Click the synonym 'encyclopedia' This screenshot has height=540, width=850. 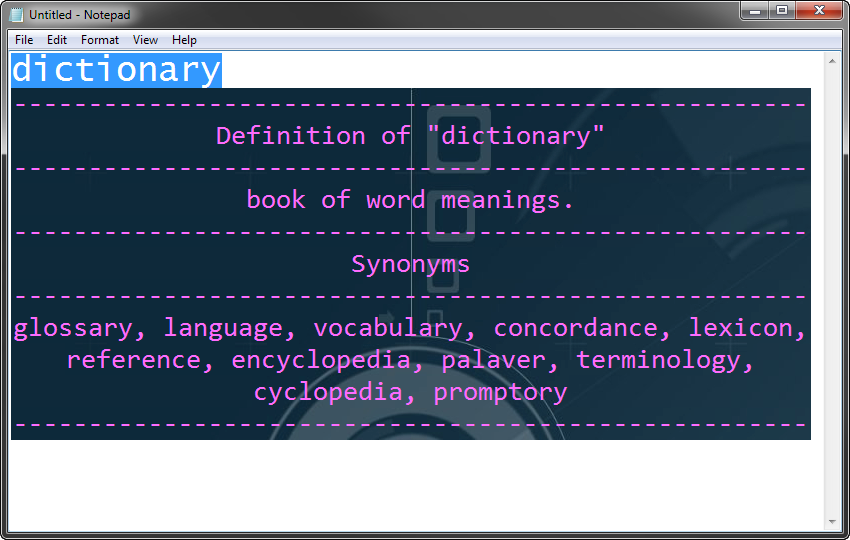pyautogui.click(x=321, y=361)
